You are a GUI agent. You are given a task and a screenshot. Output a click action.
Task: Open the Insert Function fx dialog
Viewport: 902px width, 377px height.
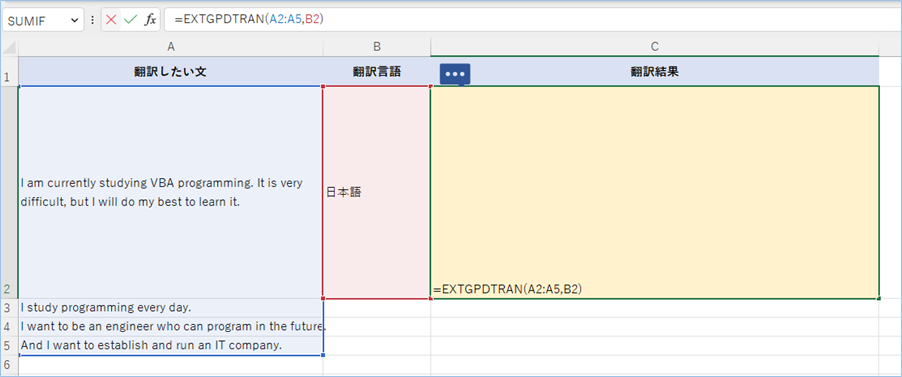point(150,20)
